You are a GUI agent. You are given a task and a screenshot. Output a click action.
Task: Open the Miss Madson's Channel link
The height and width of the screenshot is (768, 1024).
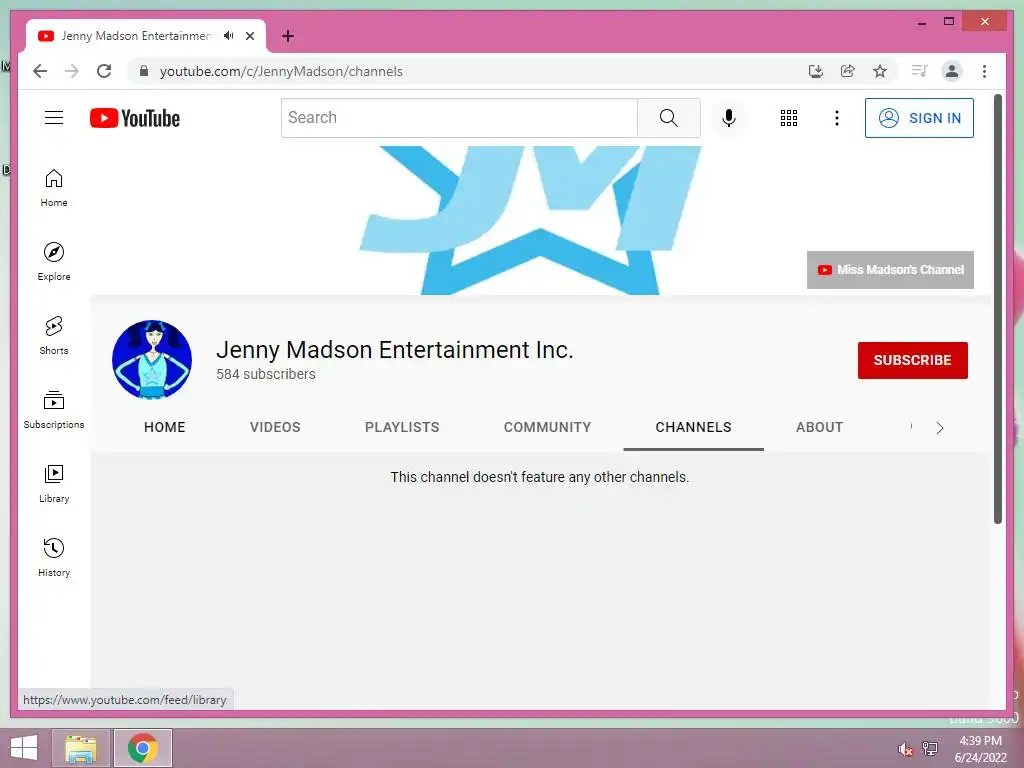click(x=890, y=270)
